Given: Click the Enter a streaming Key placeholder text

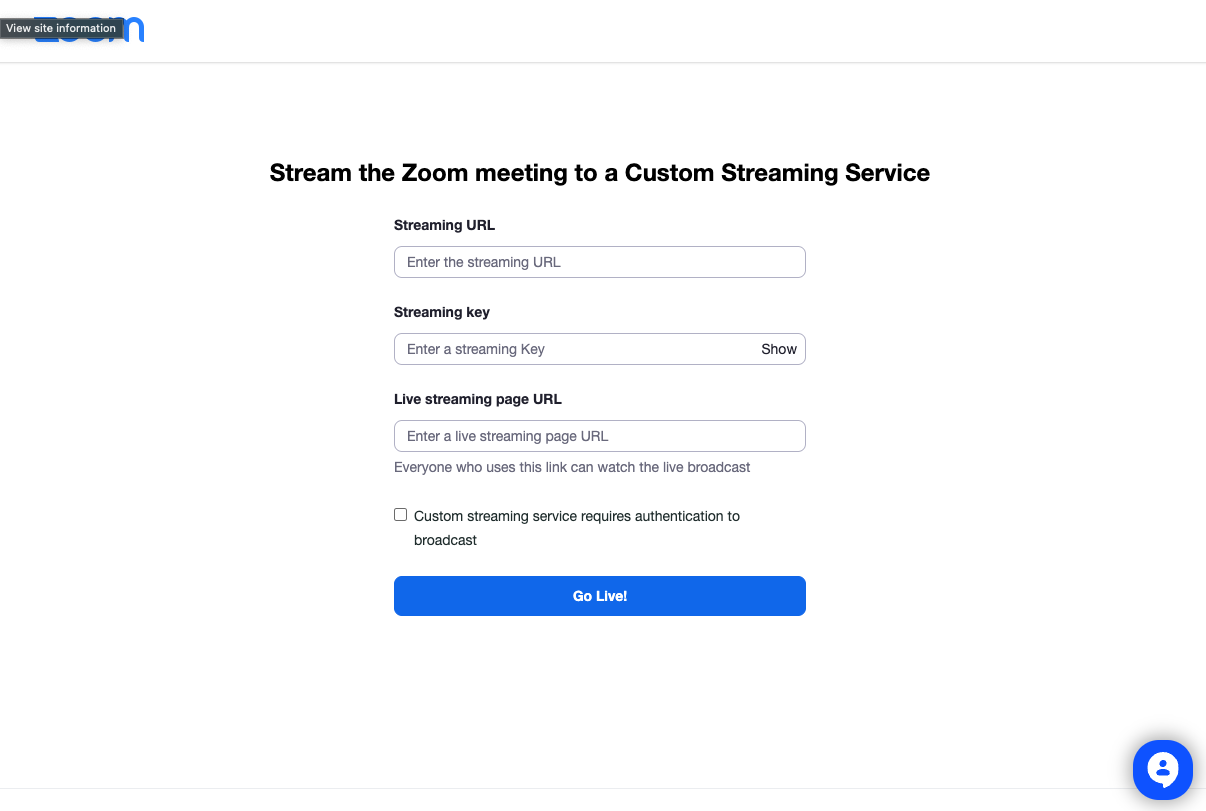Looking at the screenshot, I should pos(476,349).
